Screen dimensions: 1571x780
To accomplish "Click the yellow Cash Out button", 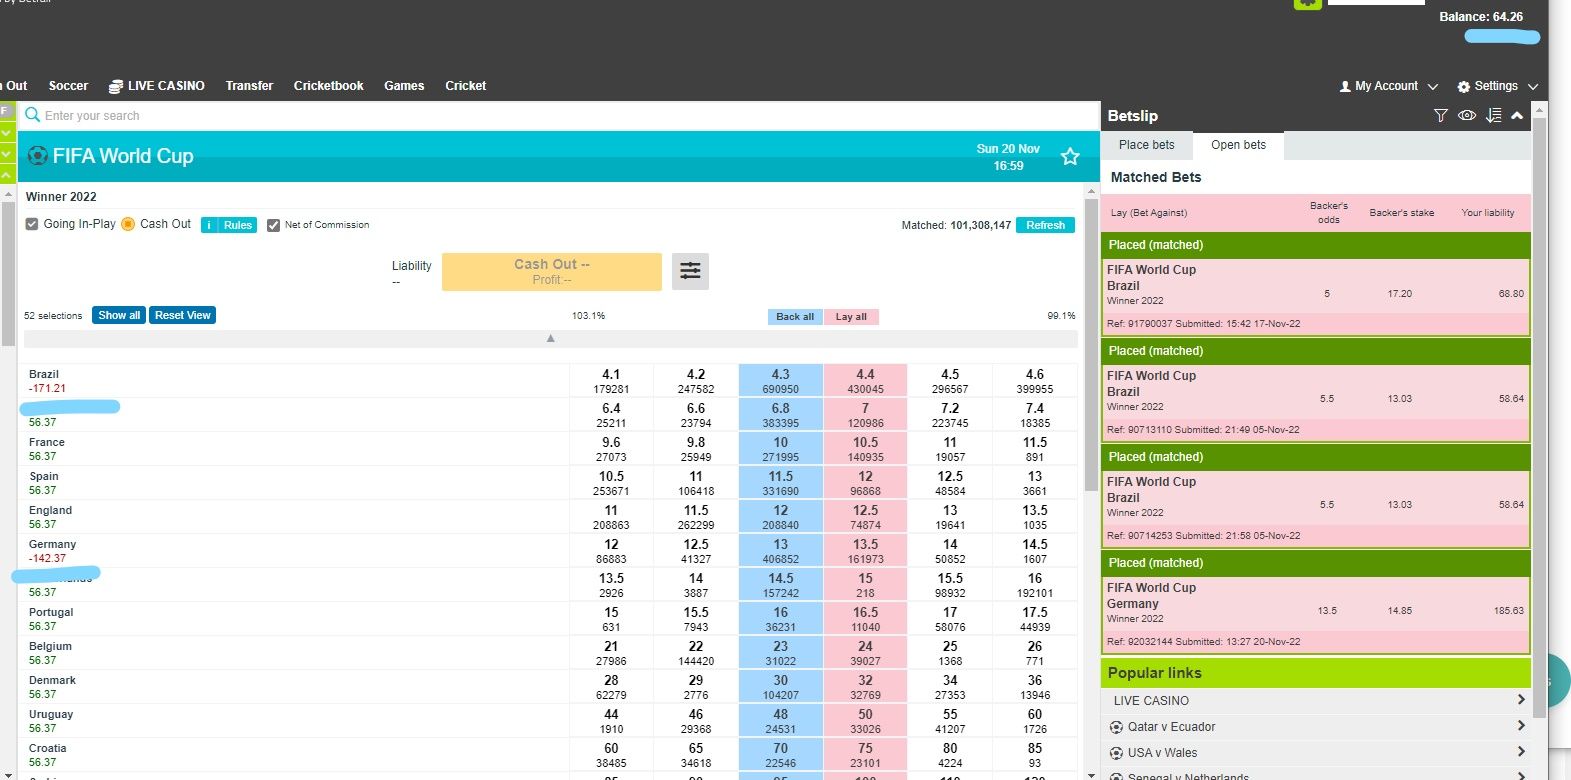I will 552,271.
